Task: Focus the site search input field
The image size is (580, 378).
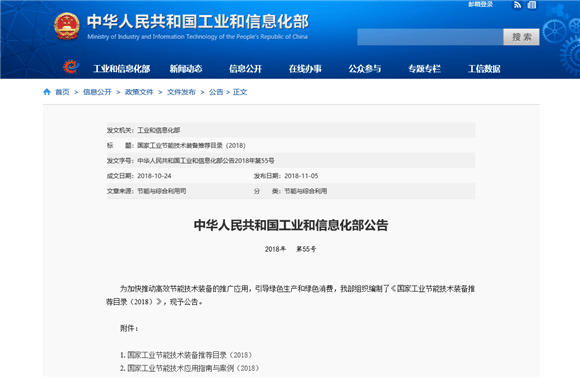Action: tap(430, 37)
